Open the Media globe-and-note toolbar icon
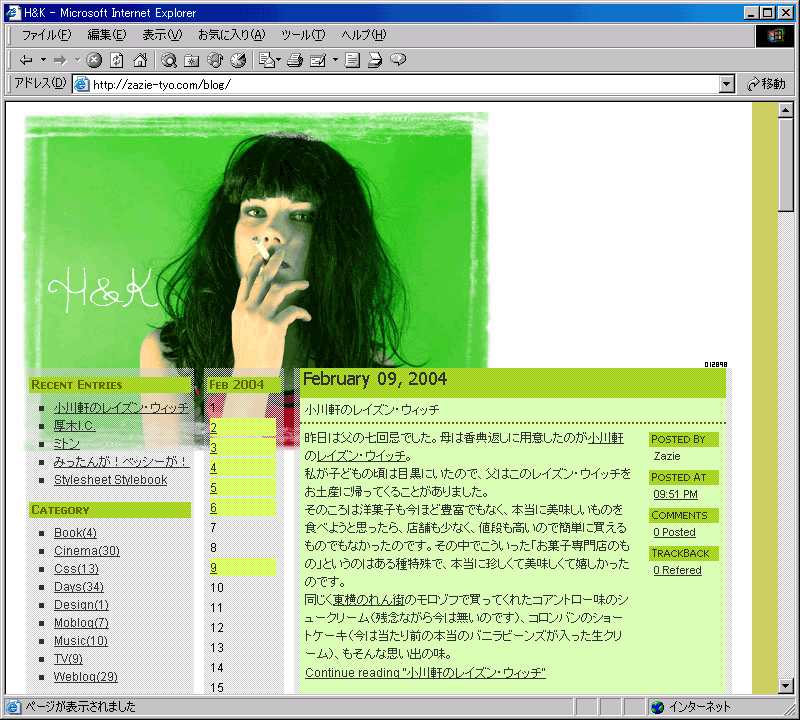 pyautogui.click(x=215, y=60)
